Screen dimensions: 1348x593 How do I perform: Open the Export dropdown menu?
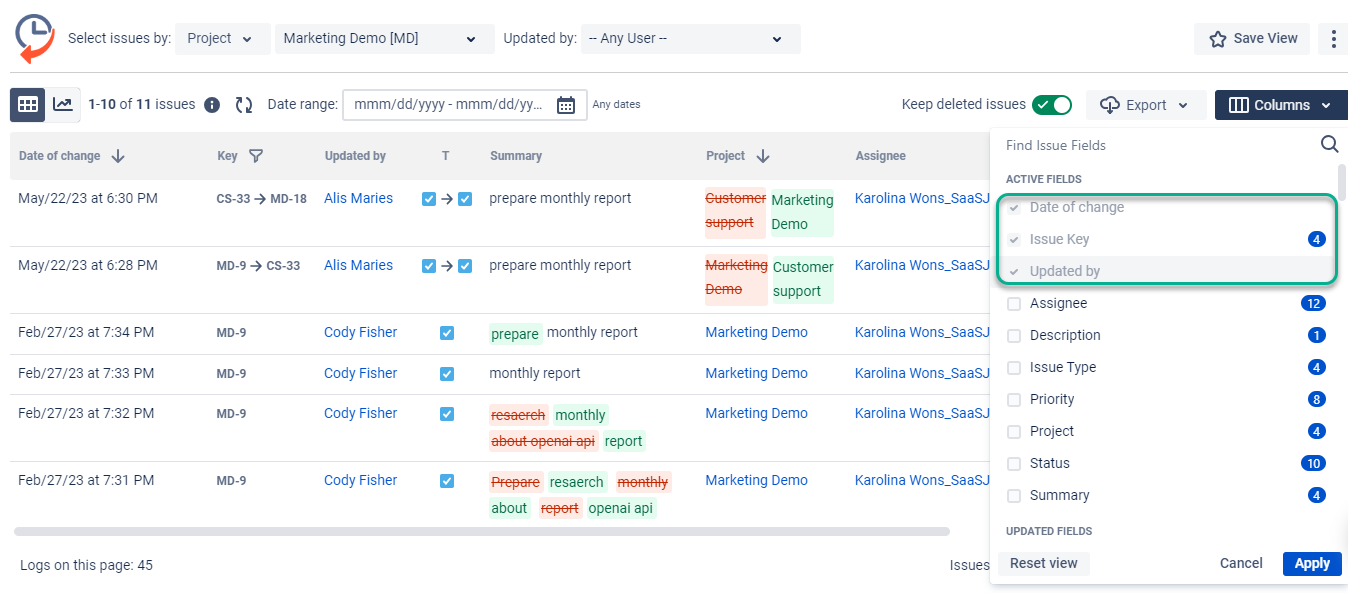1145,105
